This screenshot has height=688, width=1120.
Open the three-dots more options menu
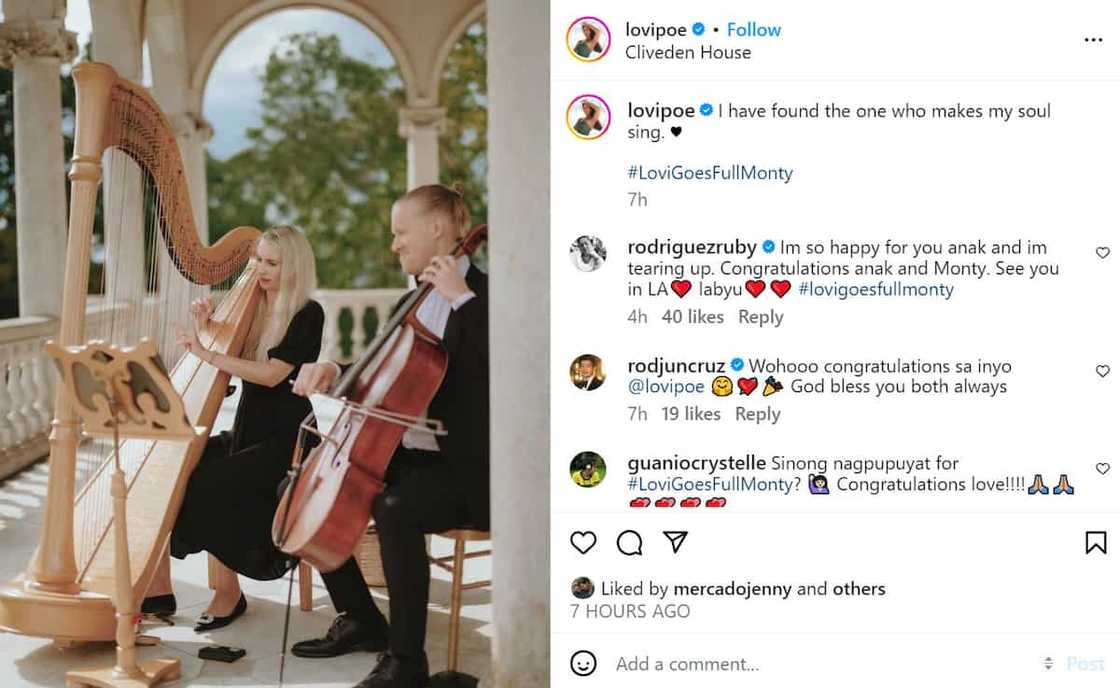pos(1093,40)
